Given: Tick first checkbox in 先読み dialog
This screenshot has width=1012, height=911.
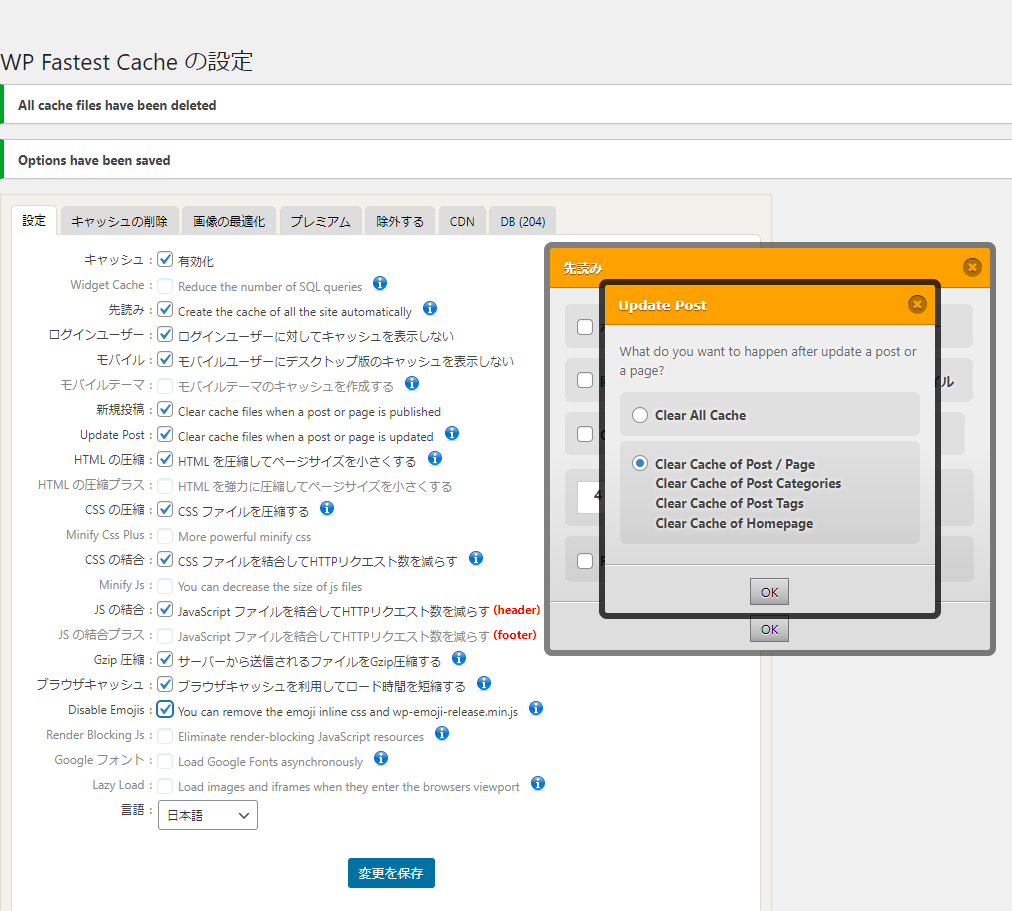Looking at the screenshot, I should coord(585,327).
